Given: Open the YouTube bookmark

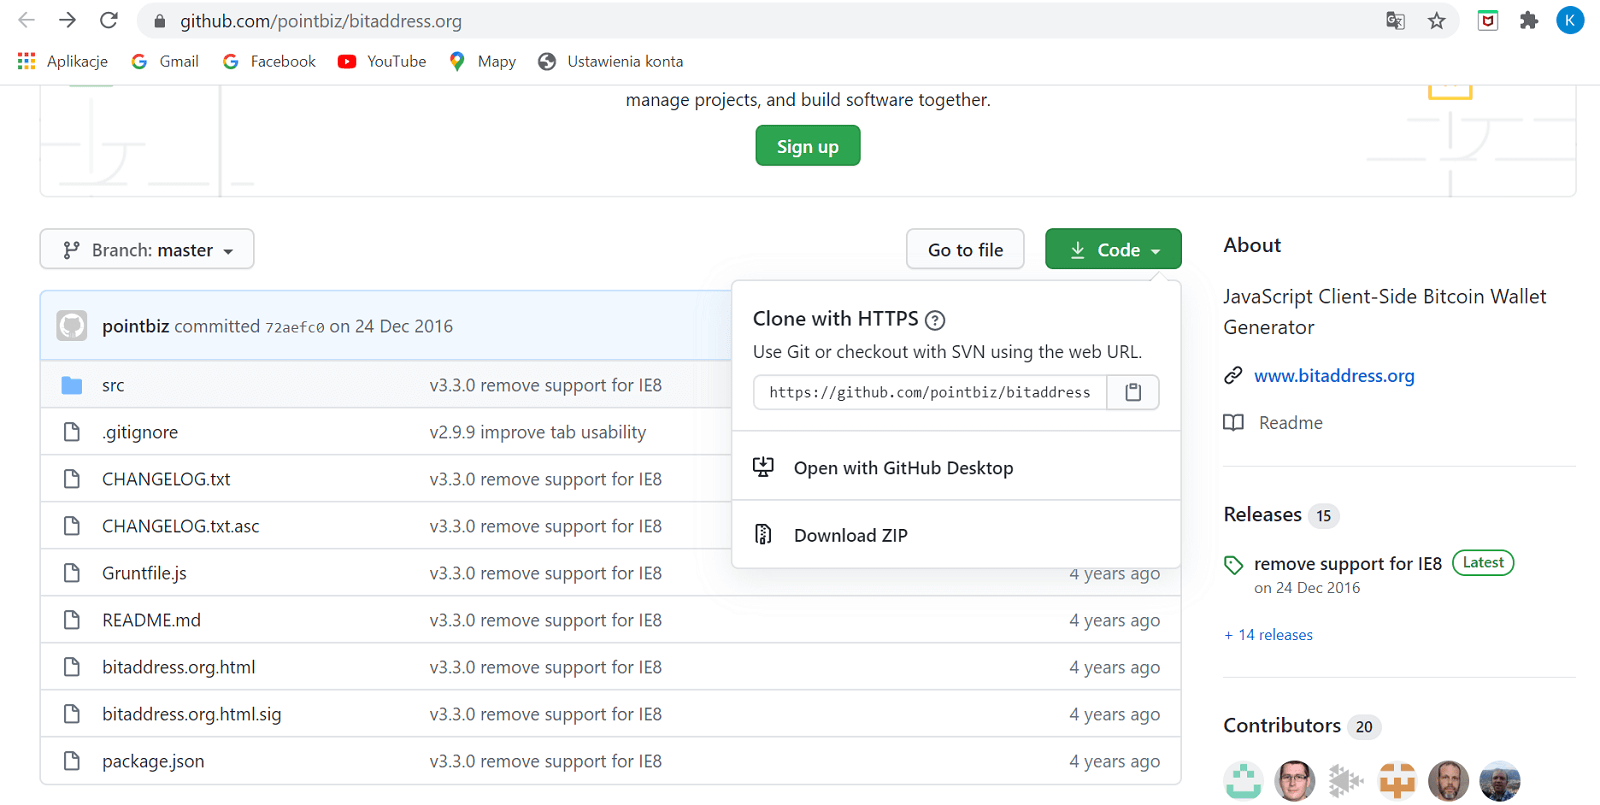Looking at the screenshot, I should 382,61.
